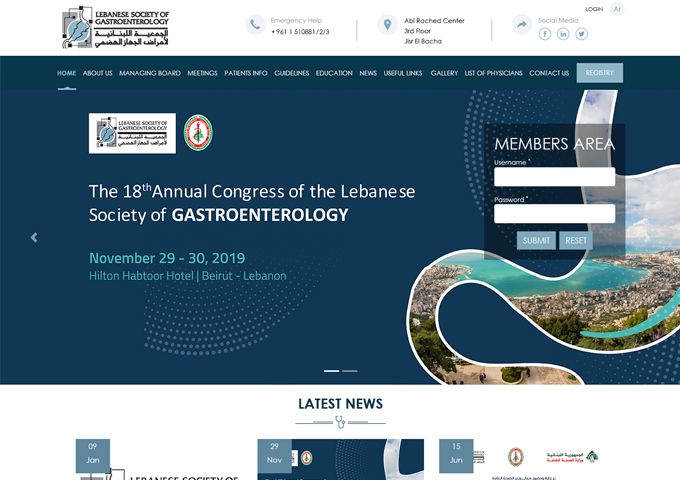
Task: Open the GALLERY menu item
Action: [x=444, y=73]
